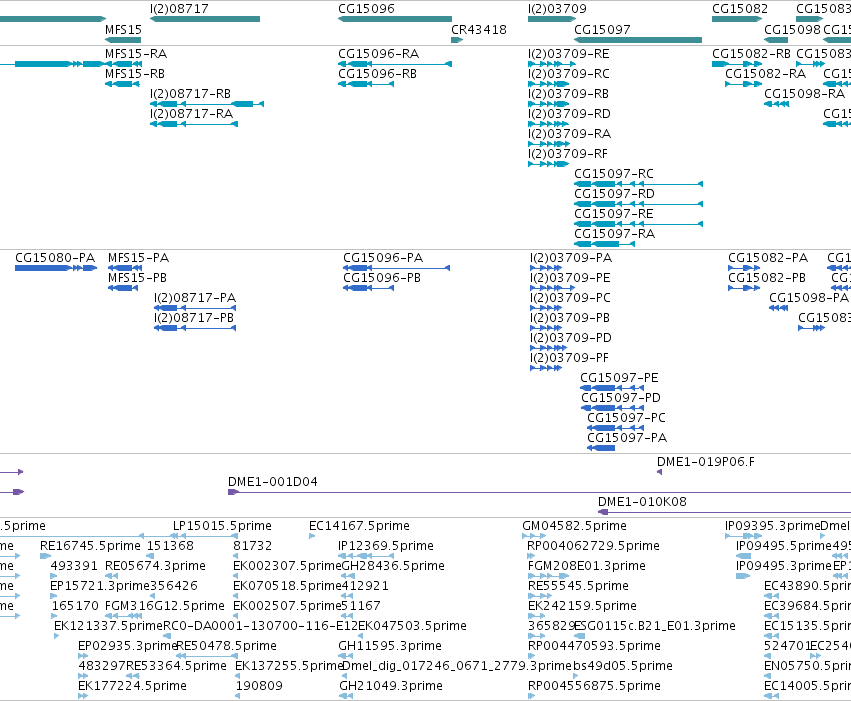Click the GH11595.3prime EST label

[390, 646]
